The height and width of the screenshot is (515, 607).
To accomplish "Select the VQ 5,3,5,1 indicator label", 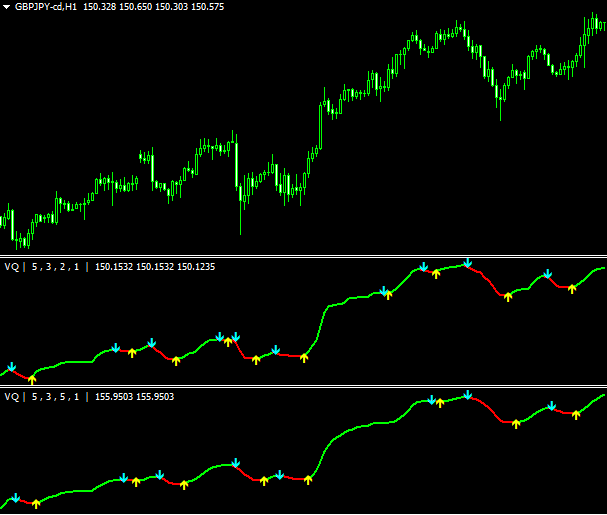I will (x=42, y=397).
